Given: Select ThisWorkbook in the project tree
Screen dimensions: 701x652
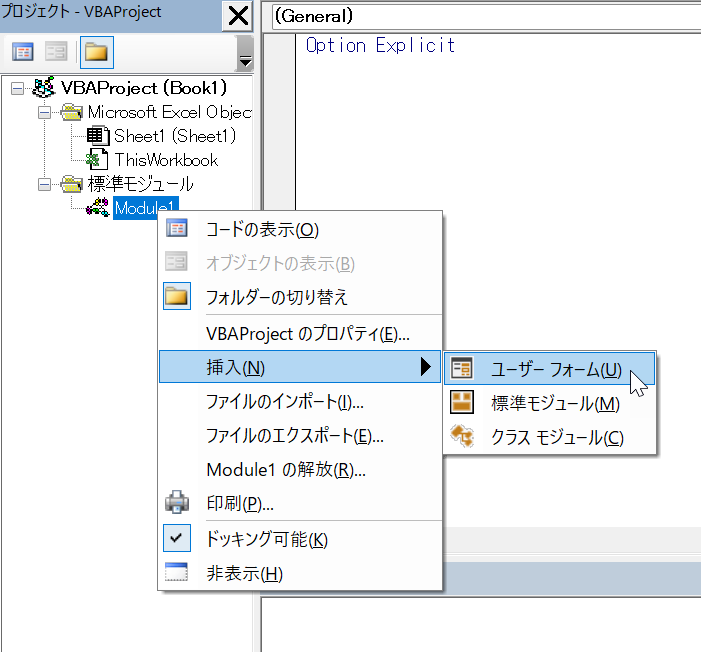Looking at the screenshot, I should pos(166,160).
